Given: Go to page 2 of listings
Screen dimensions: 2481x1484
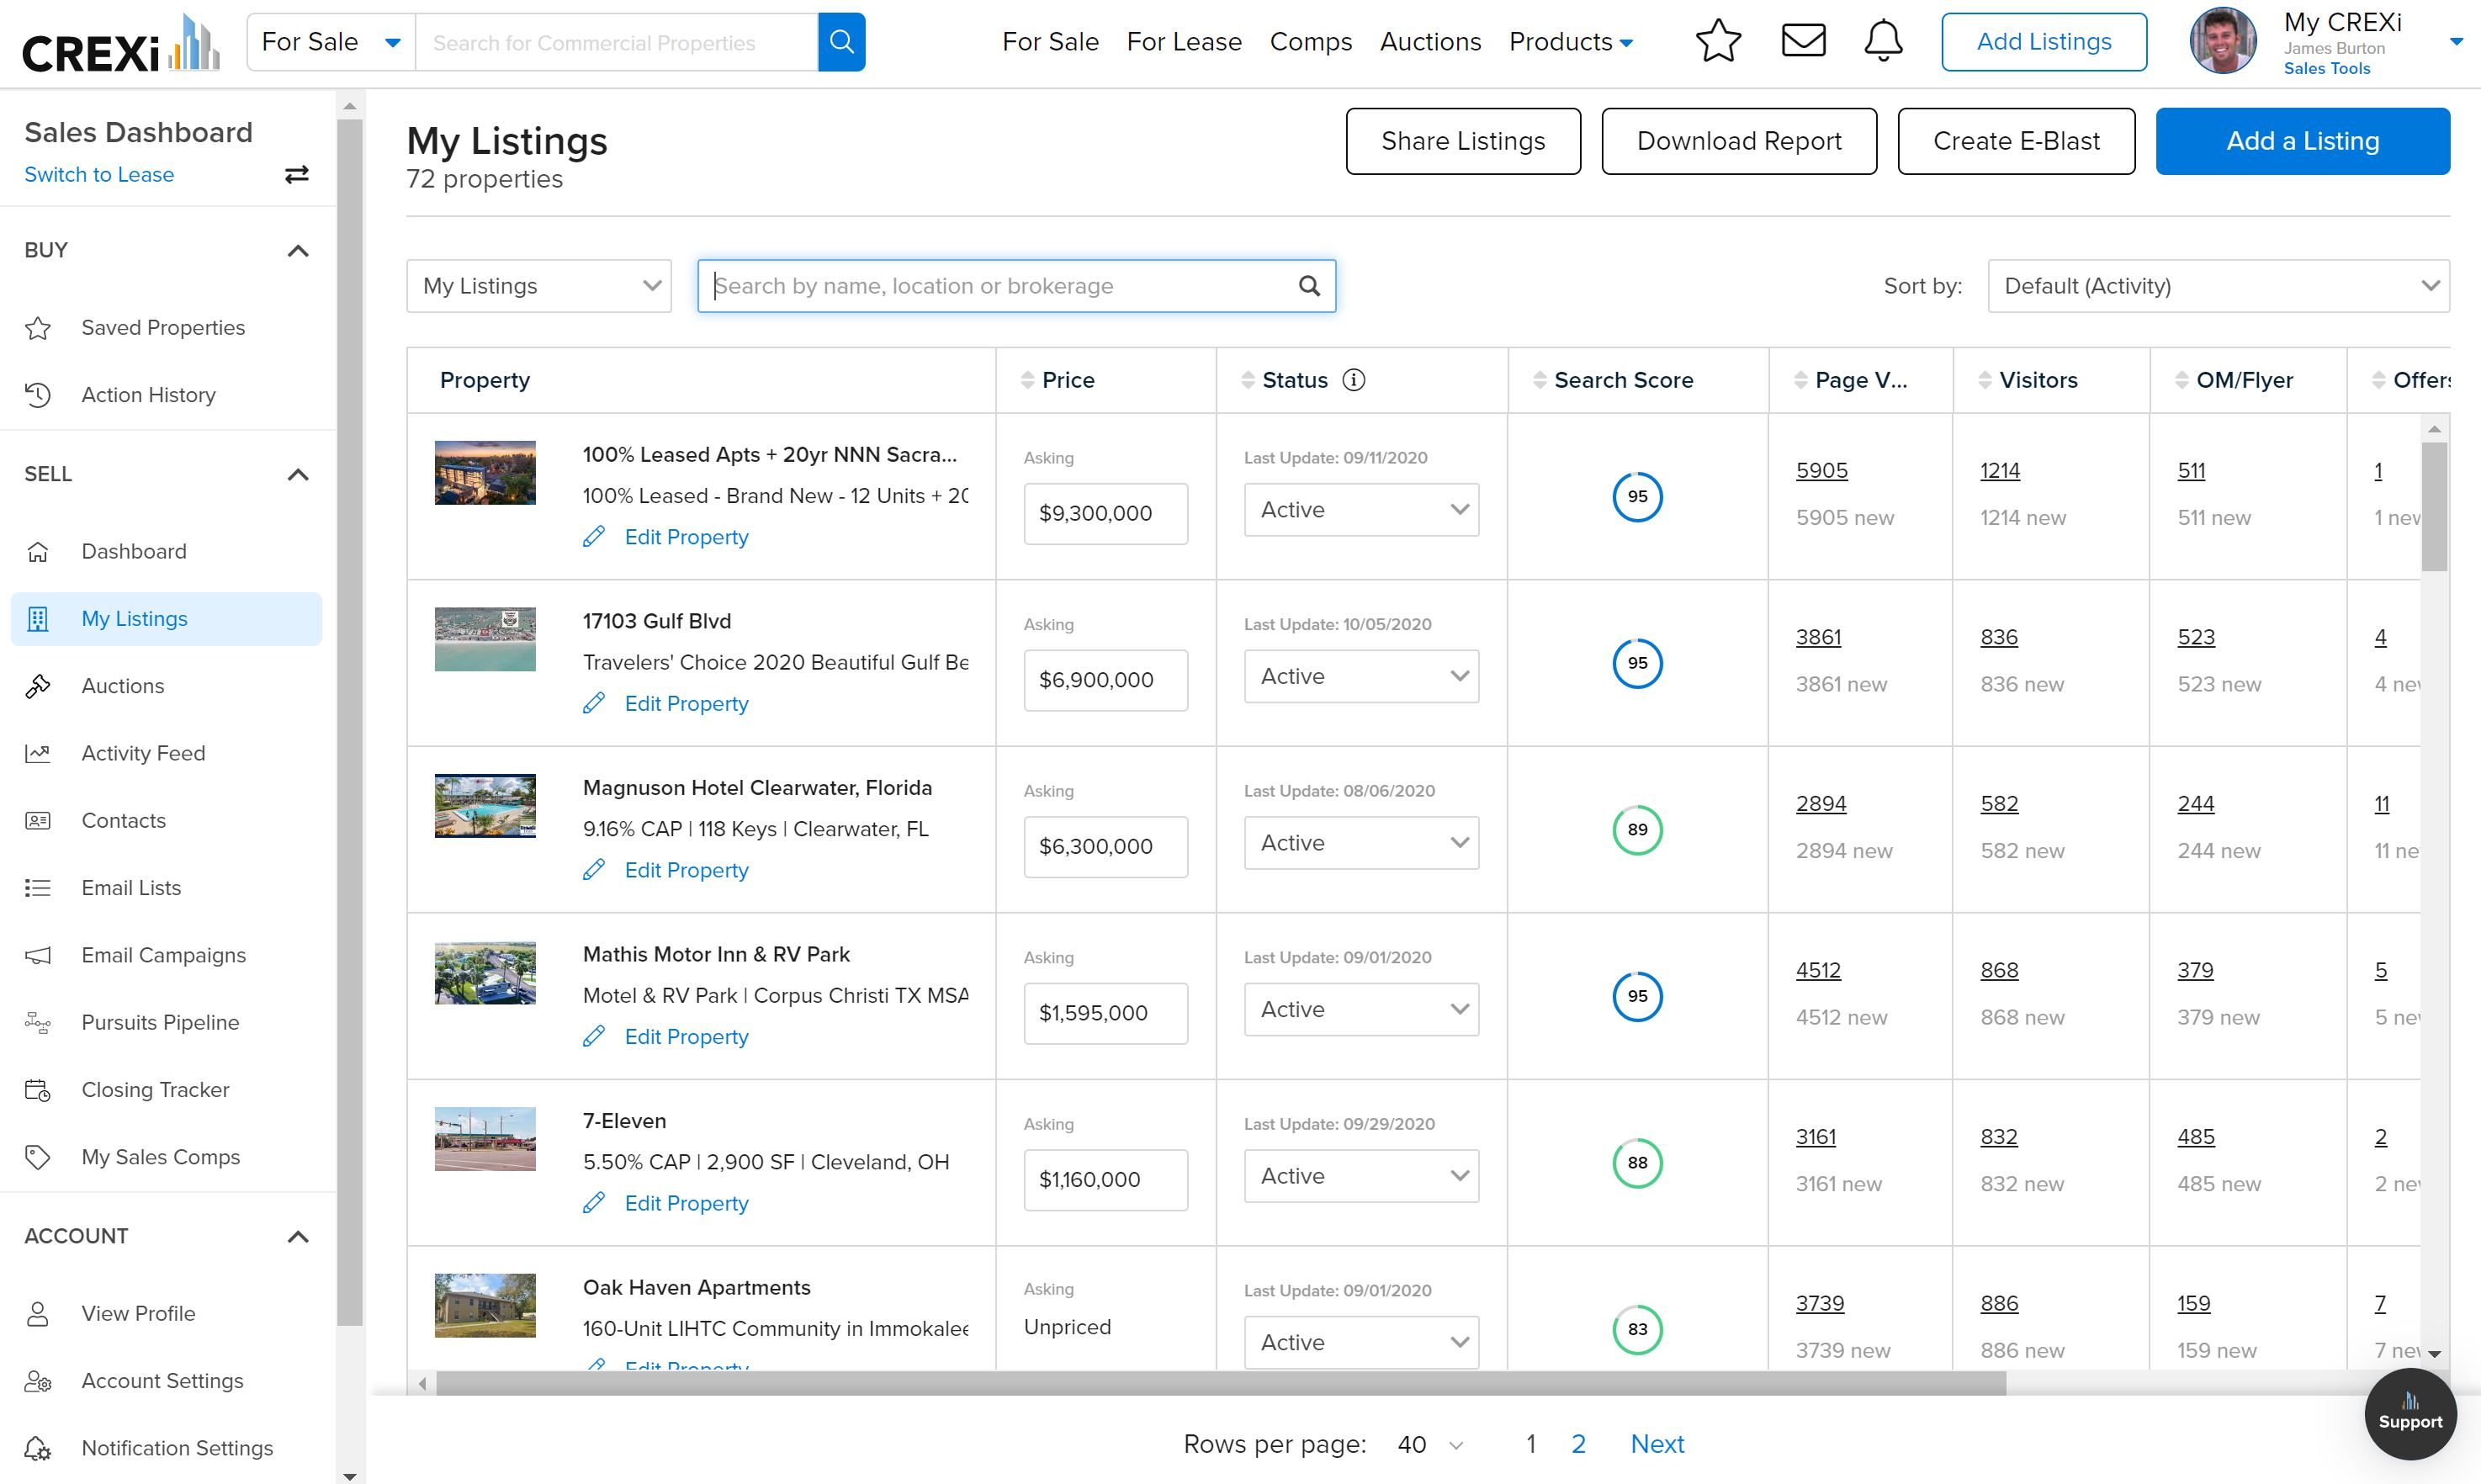Looking at the screenshot, I should [x=1578, y=1444].
